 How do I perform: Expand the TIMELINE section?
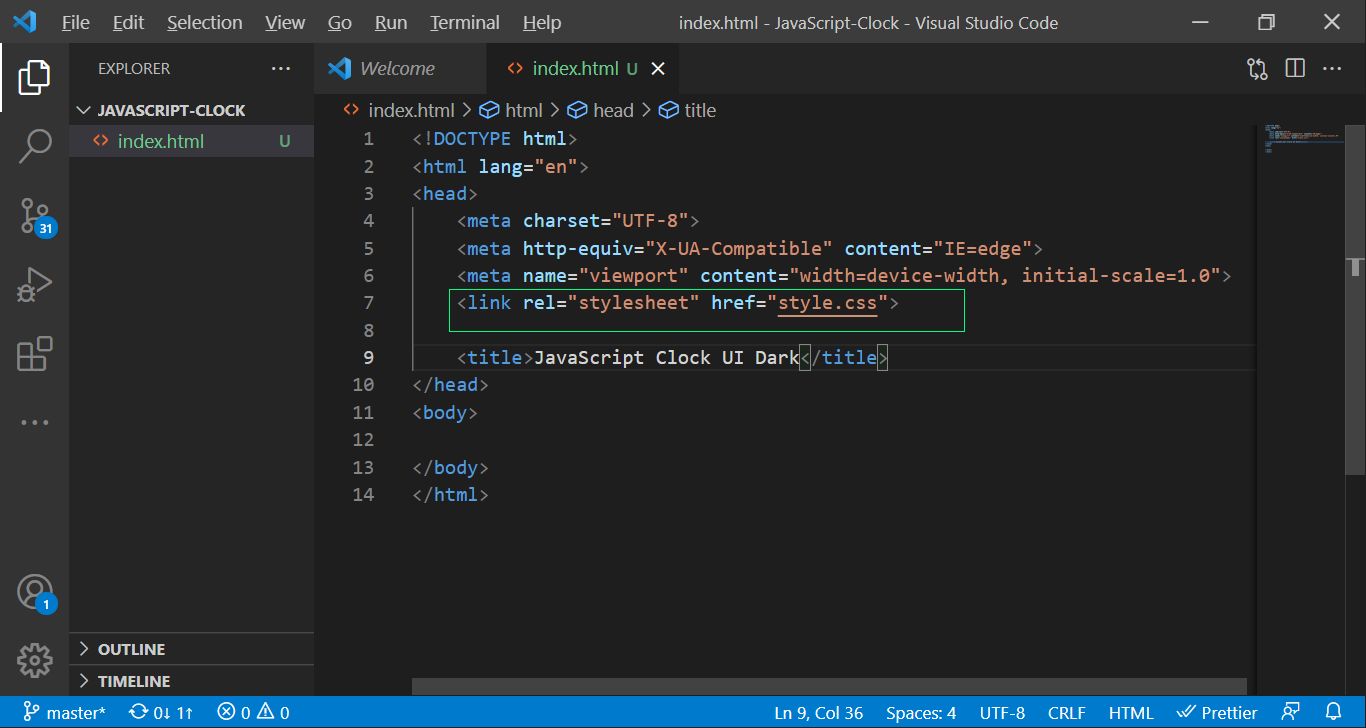(x=192, y=681)
